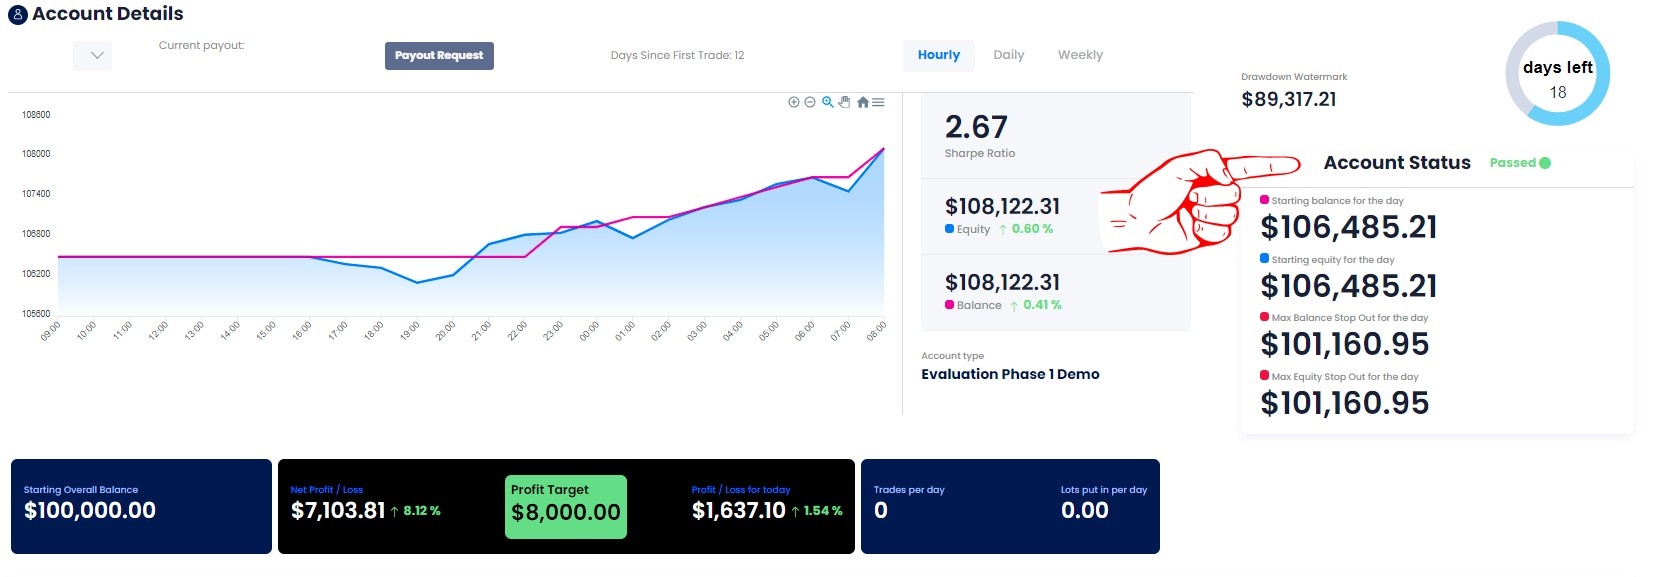
Task: Enable the panning hand tool
Action: tap(844, 102)
